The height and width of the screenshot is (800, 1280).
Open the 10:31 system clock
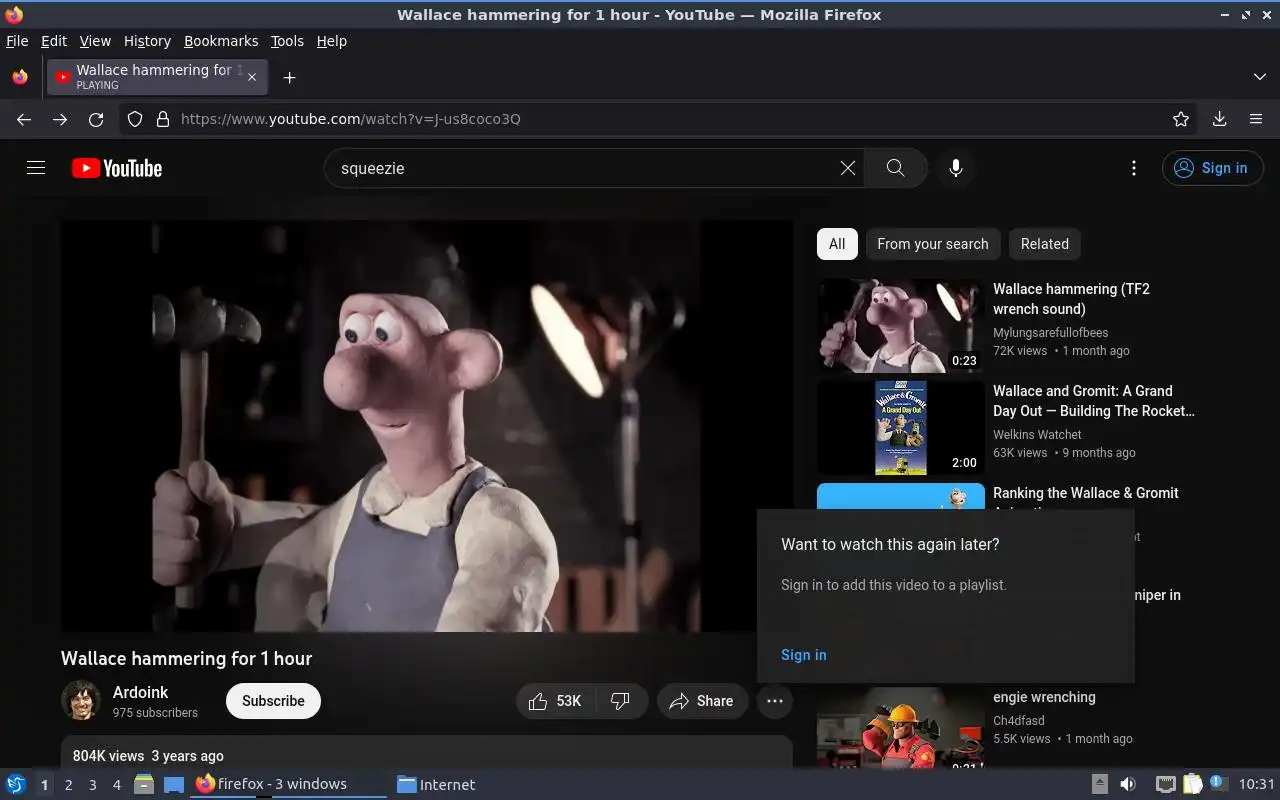[1257, 784]
